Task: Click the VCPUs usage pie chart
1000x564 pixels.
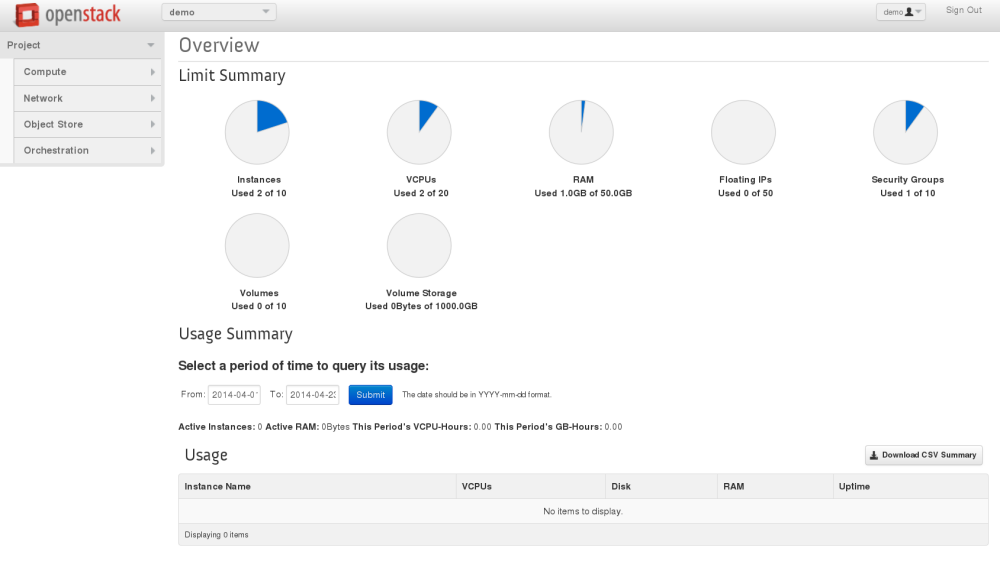Action: pyautogui.click(x=419, y=132)
